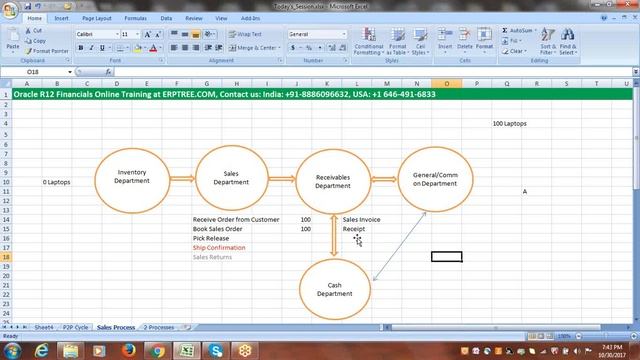Apply red font color
The height and width of the screenshot is (360, 640).
point(153,48)
